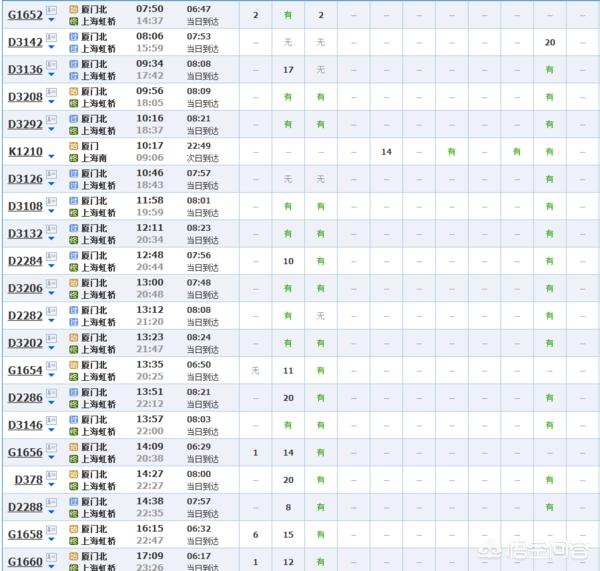Select seat count 6 in G1658 row
Image resolution: width=600 pixels, height=571 pixels.
click(256, 535)
